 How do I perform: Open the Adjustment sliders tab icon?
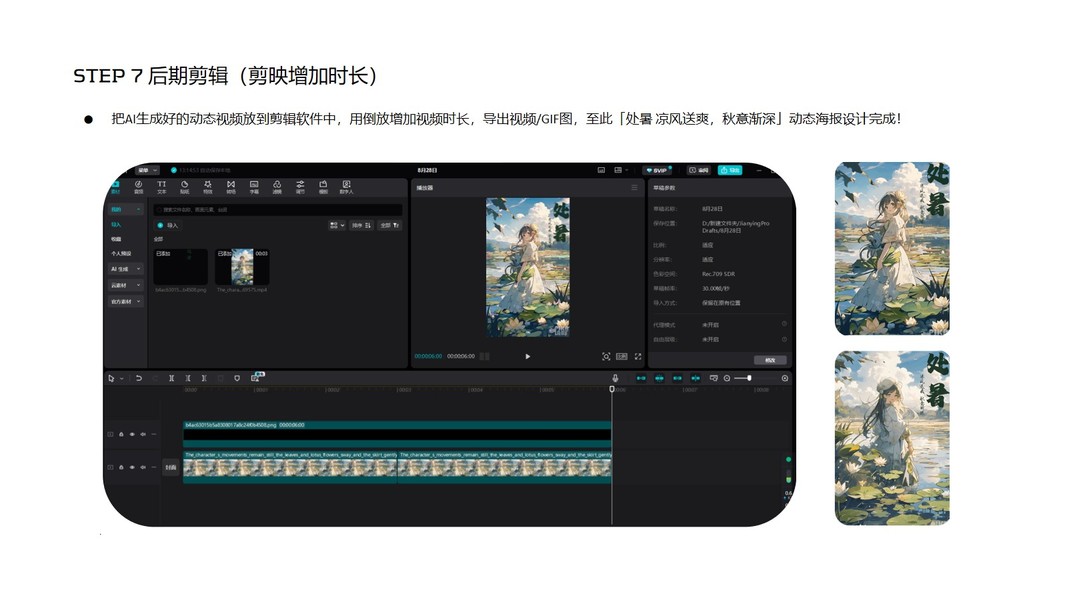coord(300,186)
